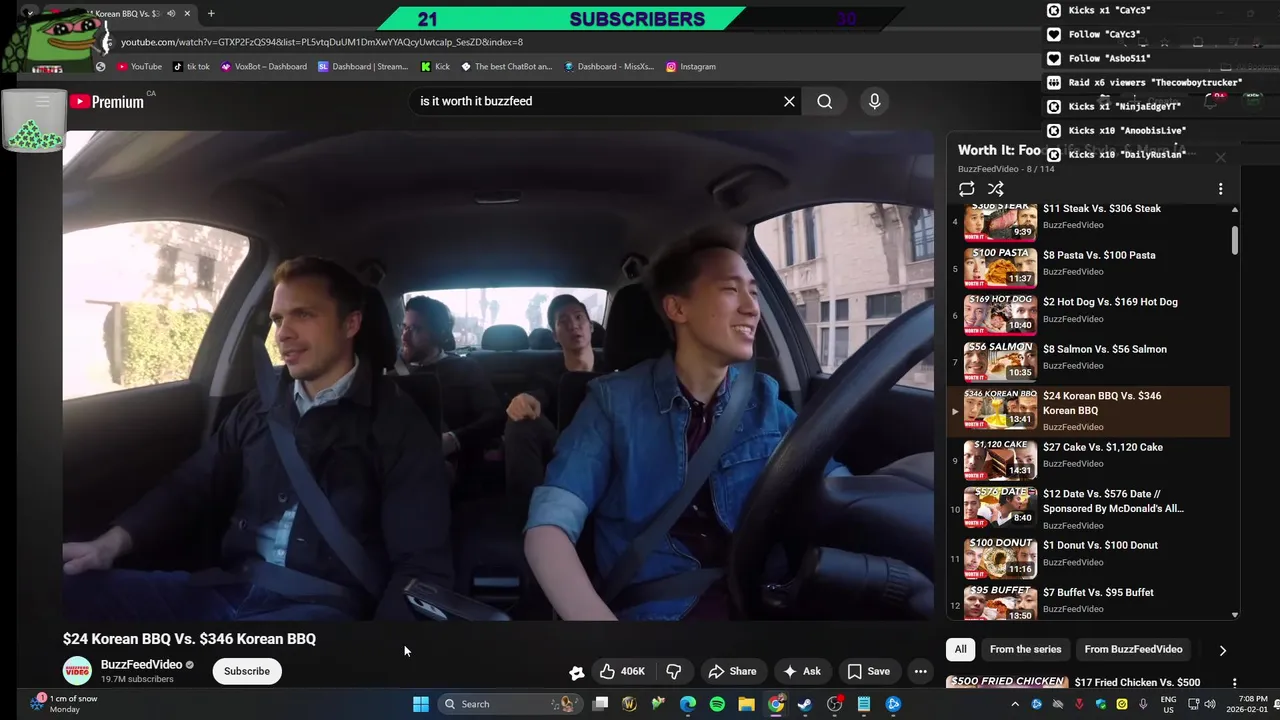Launch World of Warcraft taskbar icon
This screenshot has height=720, width=1280.
(629, 704)
